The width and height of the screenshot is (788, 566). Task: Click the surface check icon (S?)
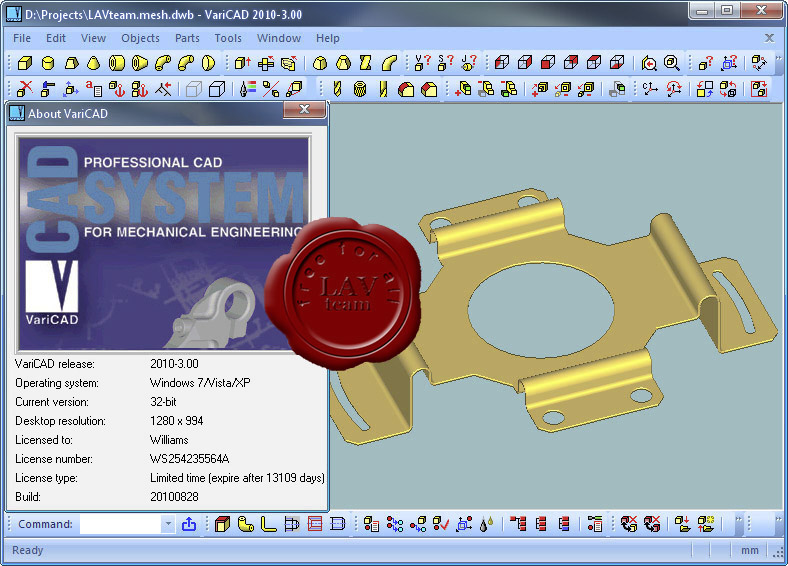[x=445, y=63]
